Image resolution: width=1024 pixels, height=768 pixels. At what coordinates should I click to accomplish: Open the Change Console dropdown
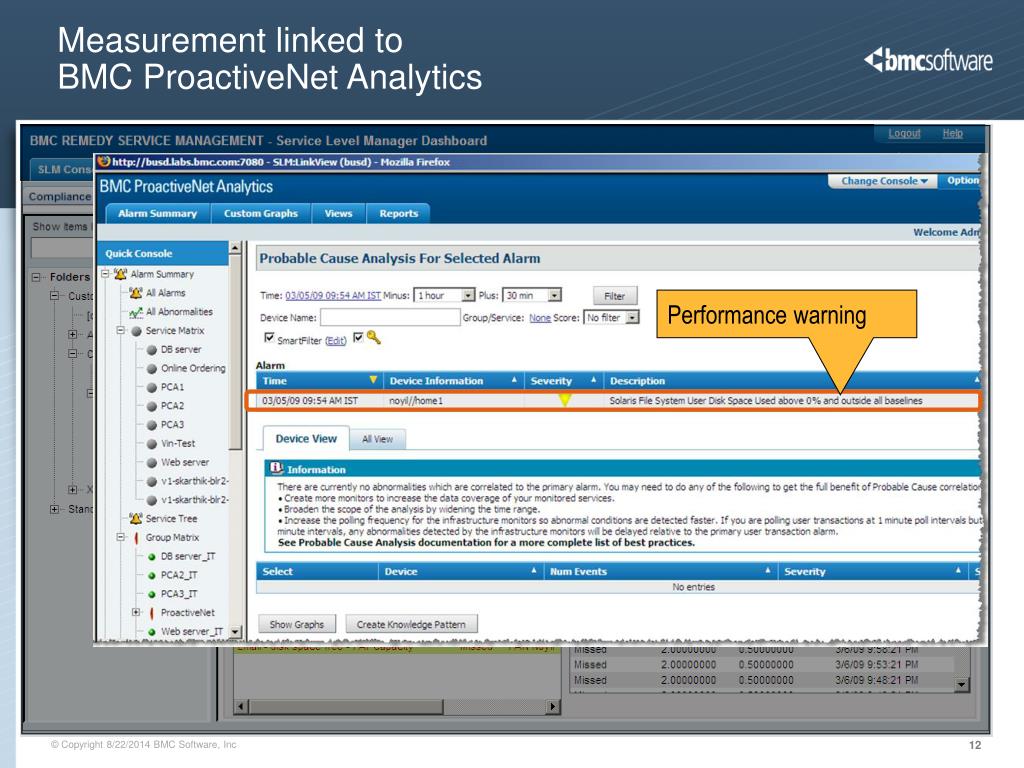point(883,181)
